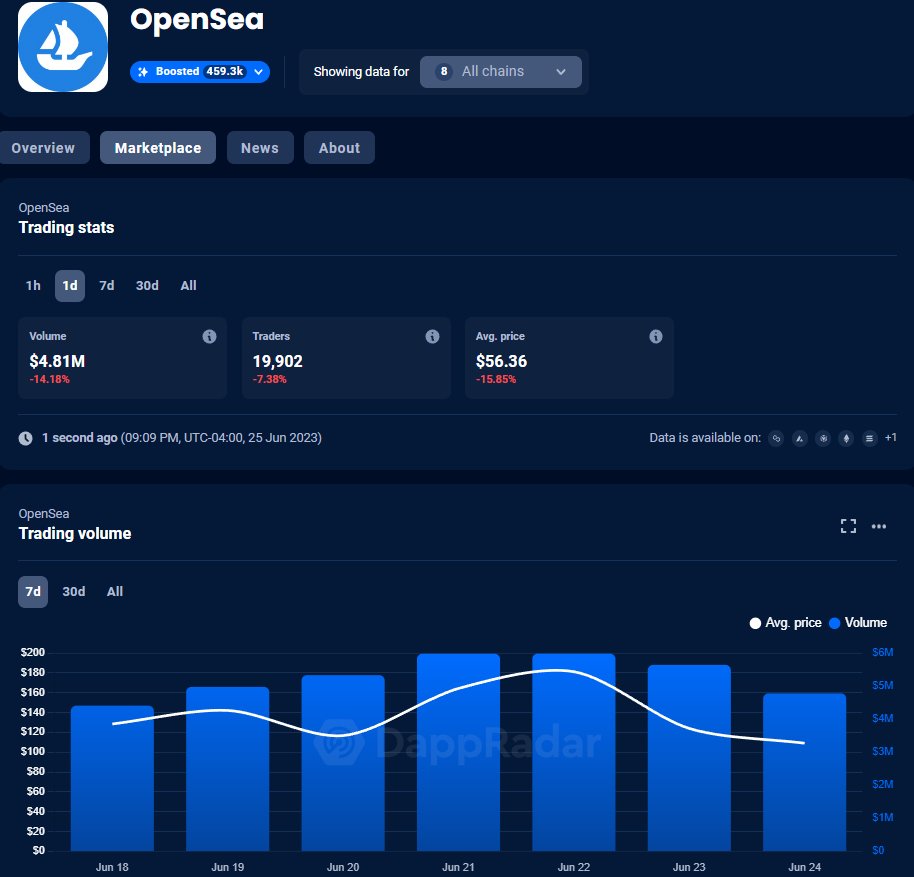Set trading stats range to 1d
The width and height of the screenshot is (914, 877).
(x=70, y=286)
